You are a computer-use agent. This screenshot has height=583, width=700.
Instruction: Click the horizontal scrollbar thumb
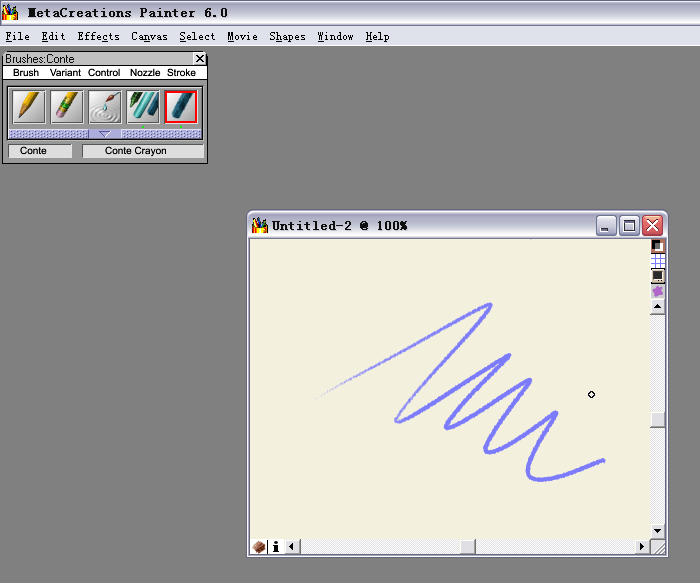pos(467,546)
